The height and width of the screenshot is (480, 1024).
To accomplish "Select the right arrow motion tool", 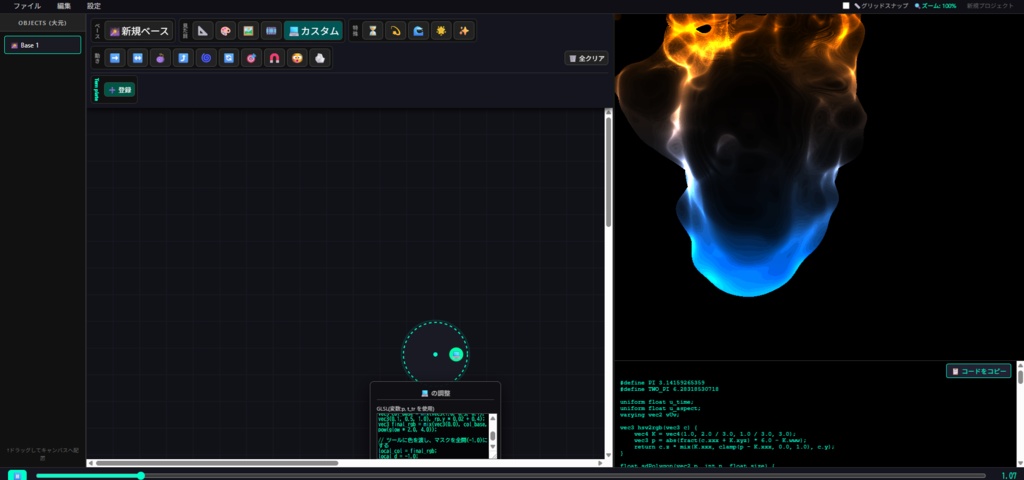I will pyautogui.click(x=114, y=58).
